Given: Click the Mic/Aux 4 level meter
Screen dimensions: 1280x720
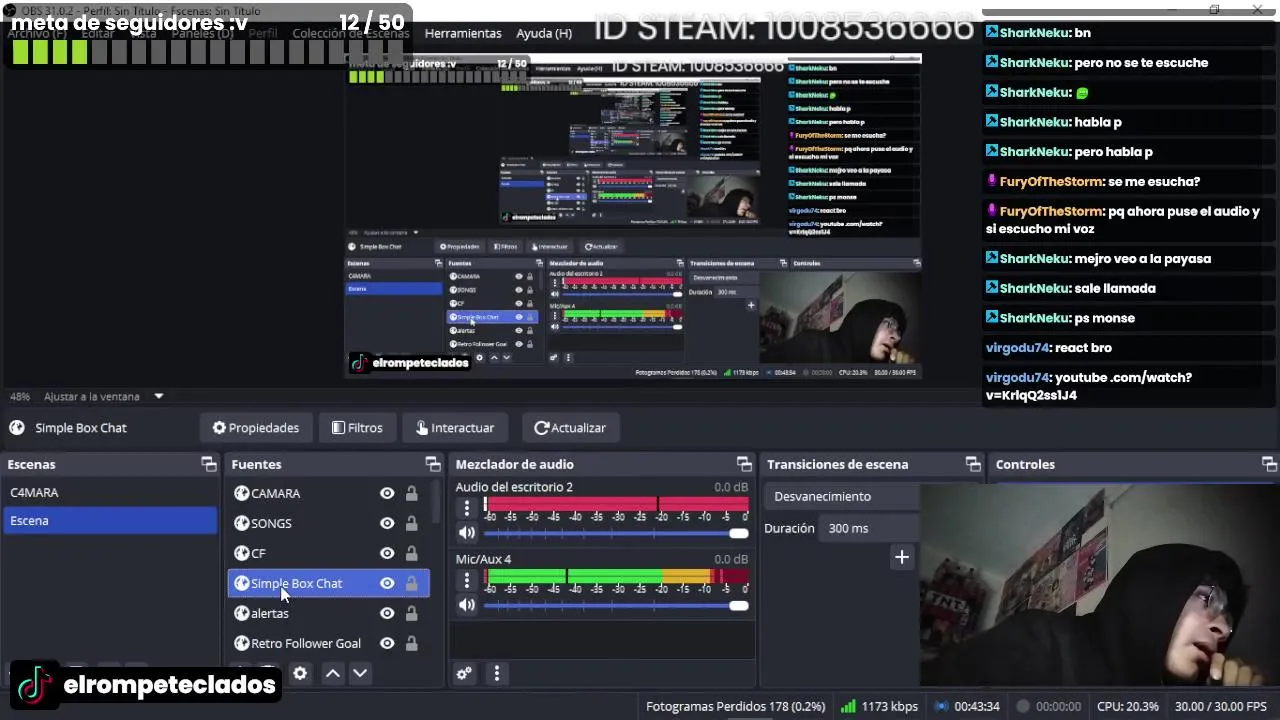Looking at the screenshot, I should (x=616, y=577).
